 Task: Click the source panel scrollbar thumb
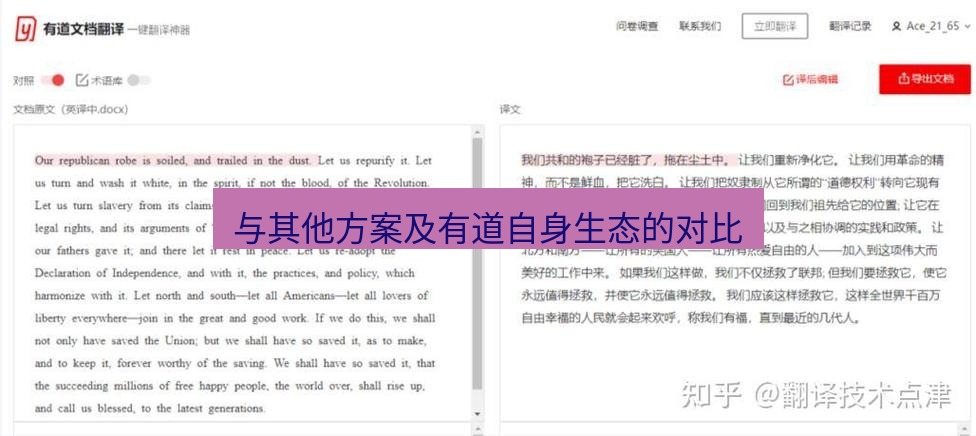point(477,263)
